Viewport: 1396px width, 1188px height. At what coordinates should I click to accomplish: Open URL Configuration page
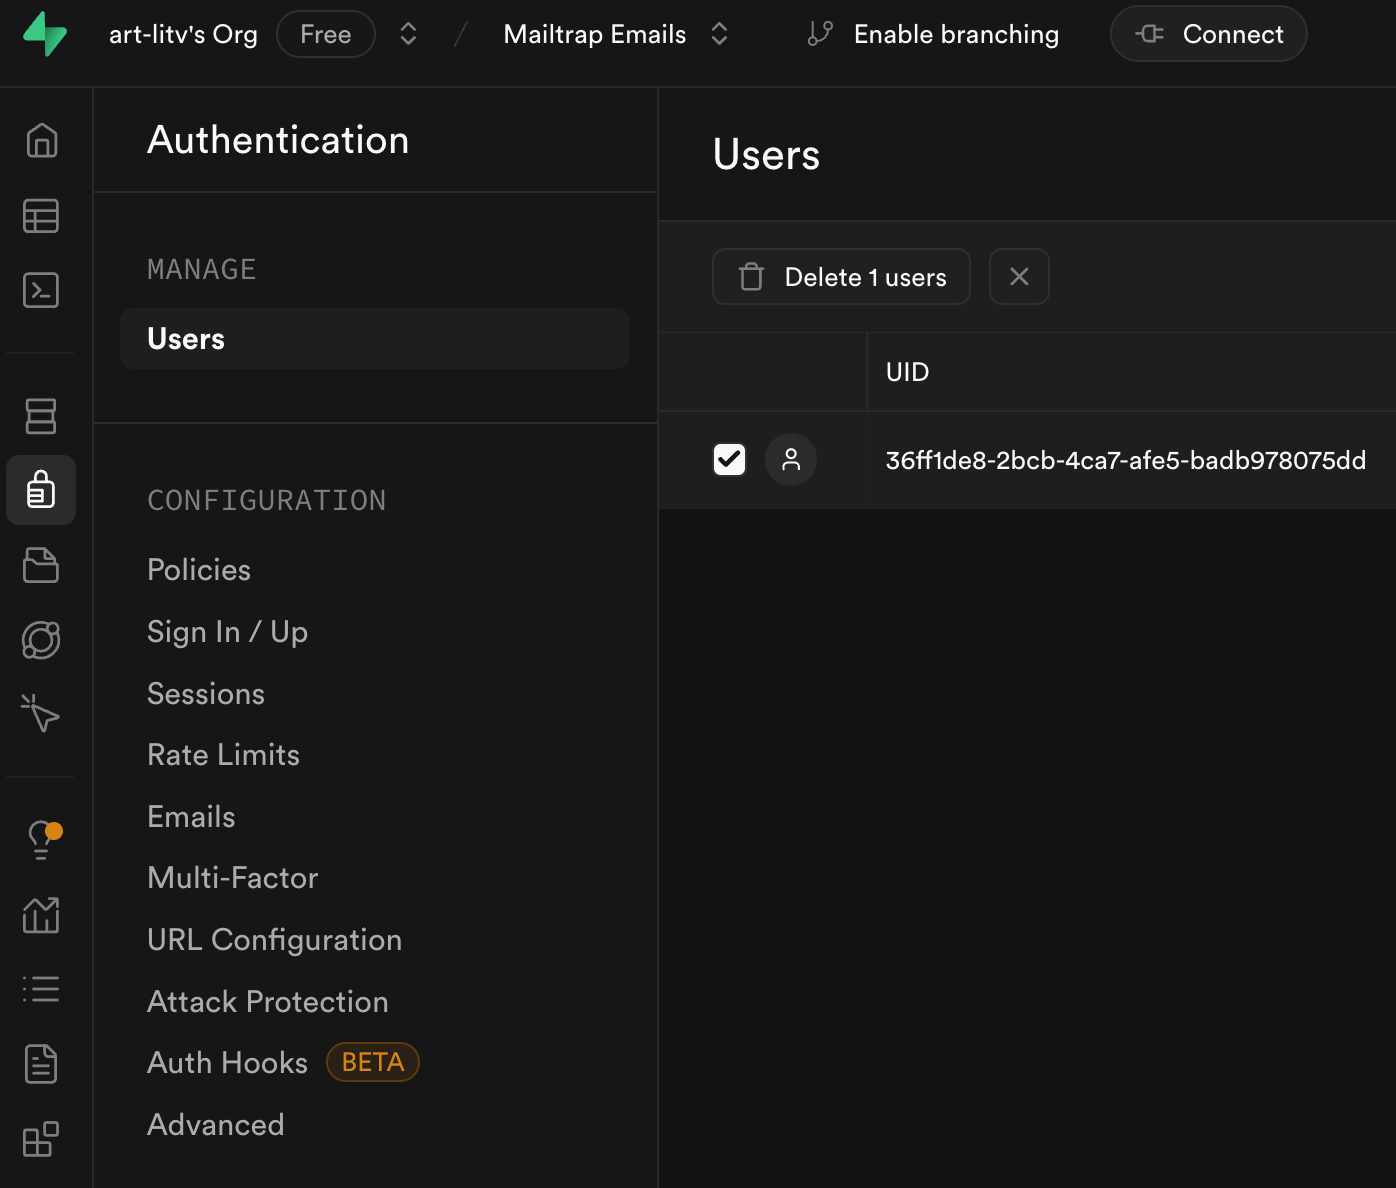click(x=274, y=940)
